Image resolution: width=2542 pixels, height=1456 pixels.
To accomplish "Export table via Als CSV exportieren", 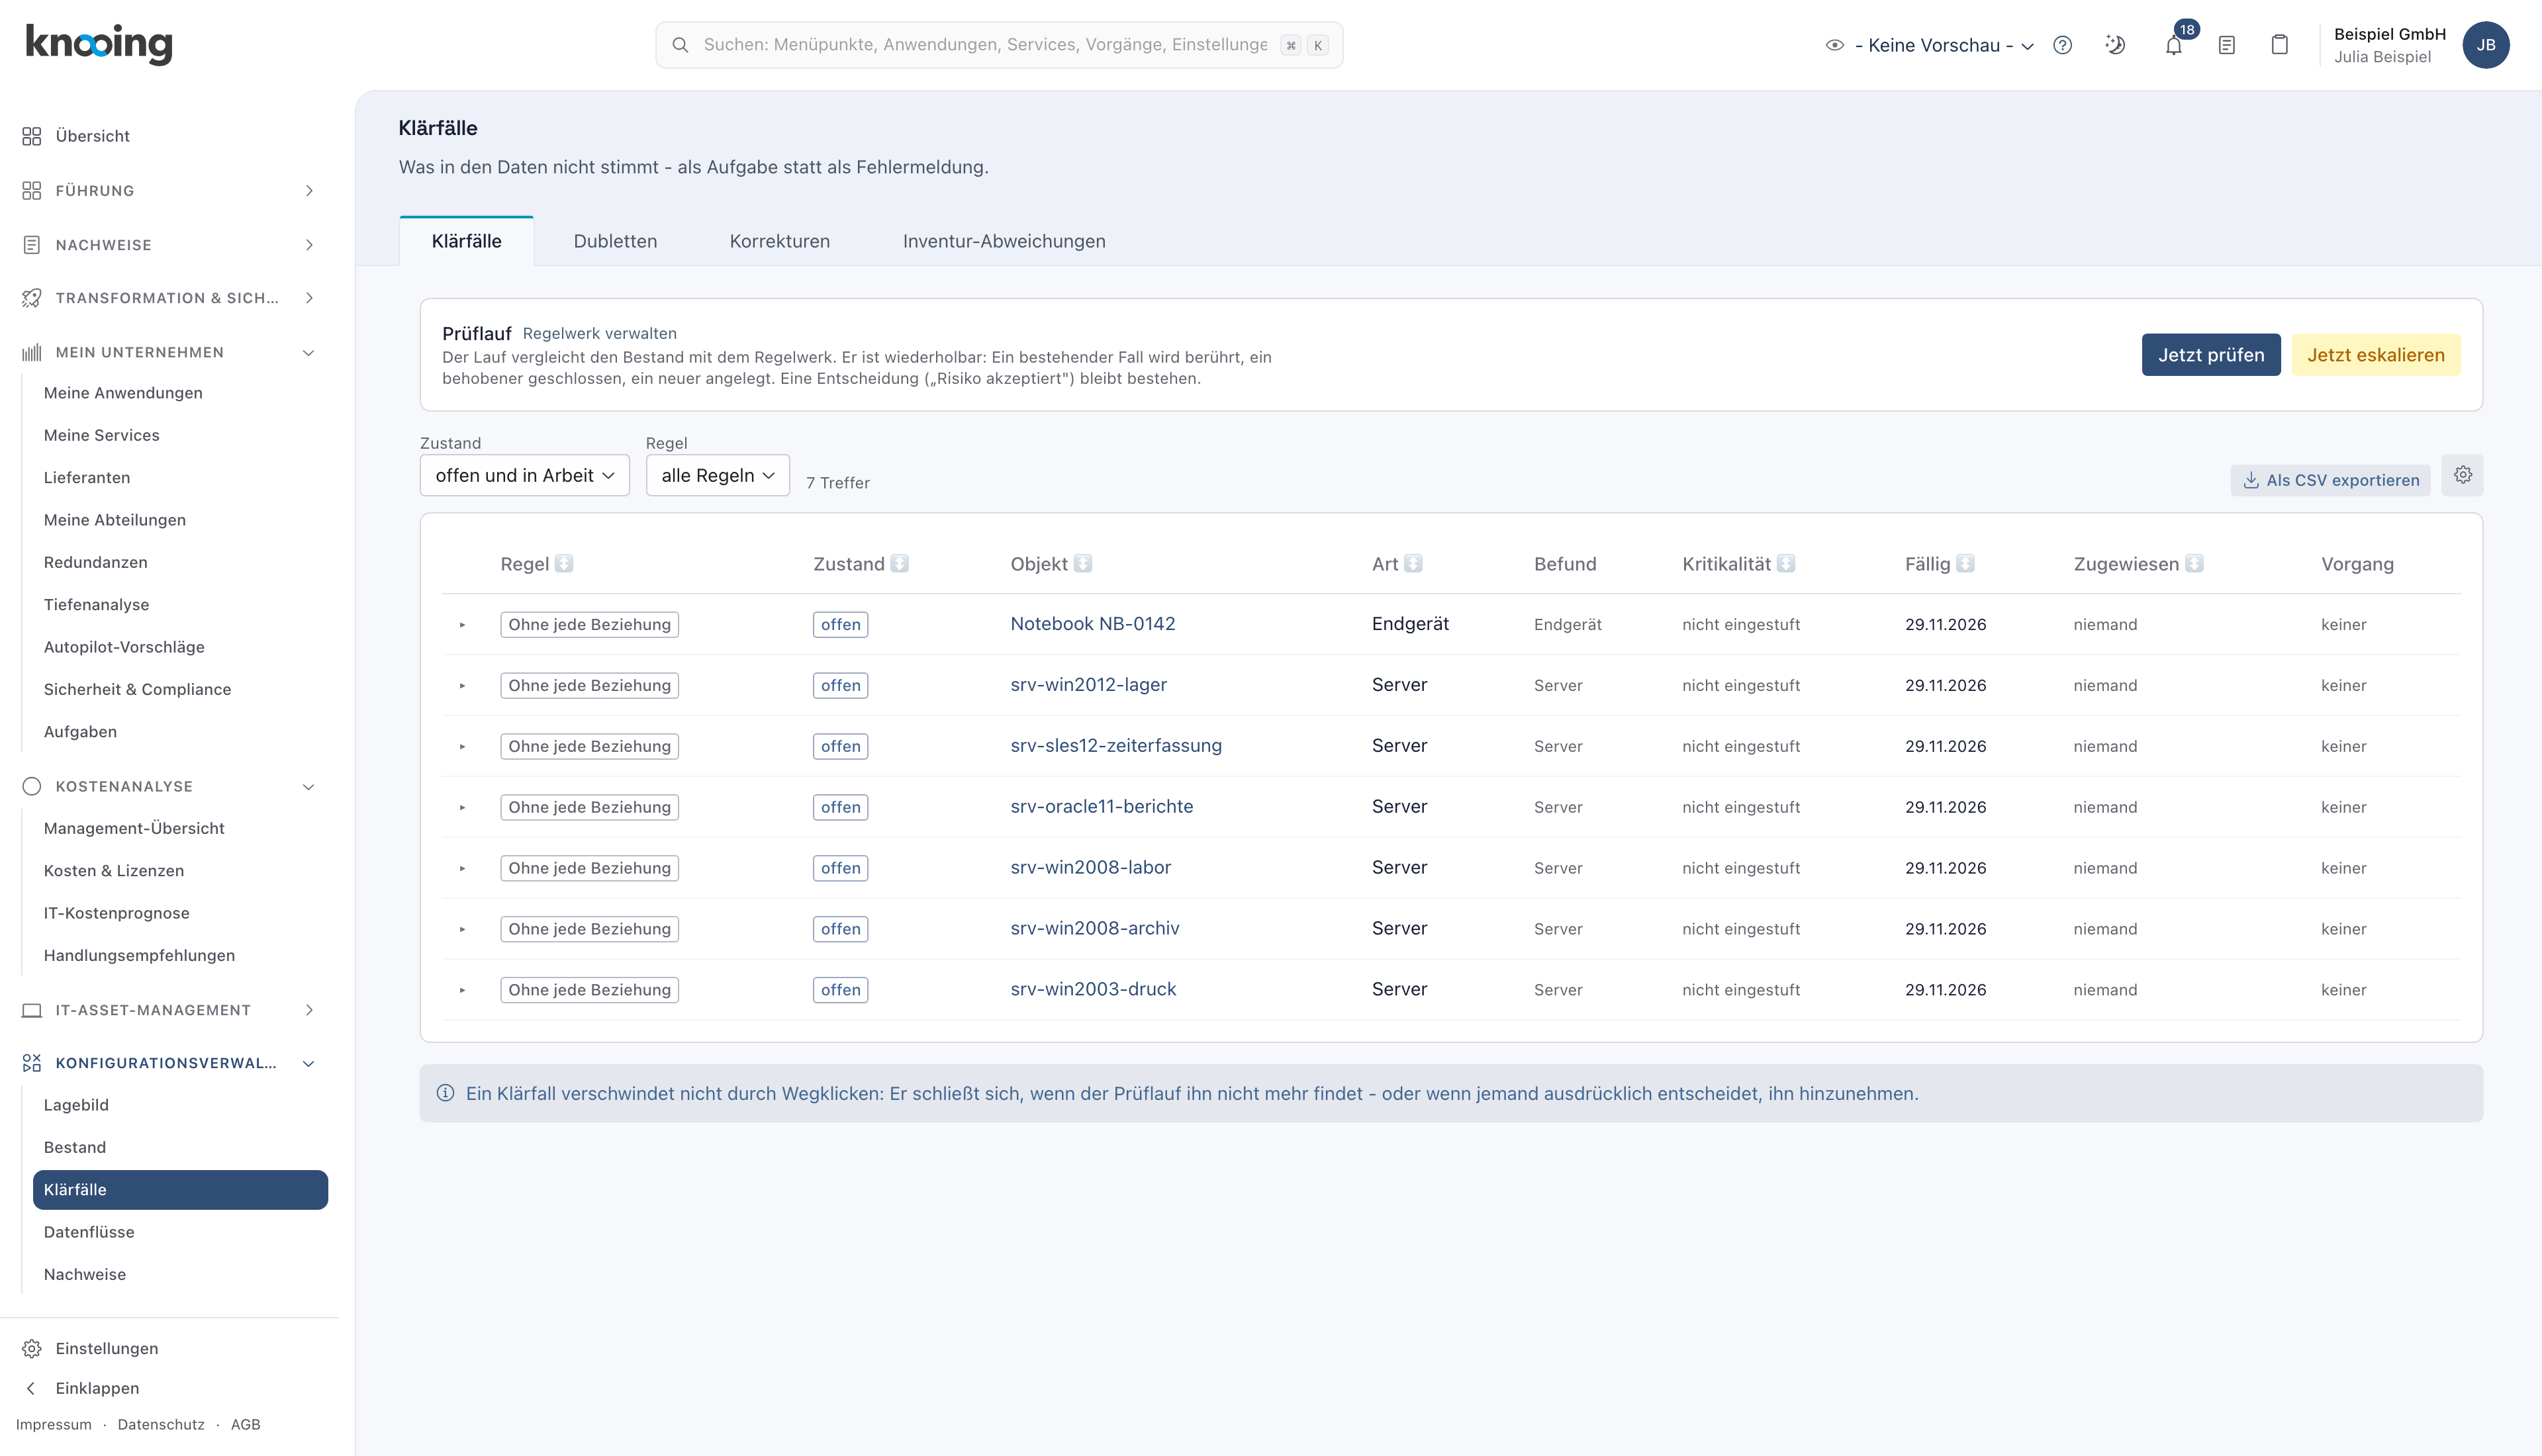I will click(x=2331, y=480).
